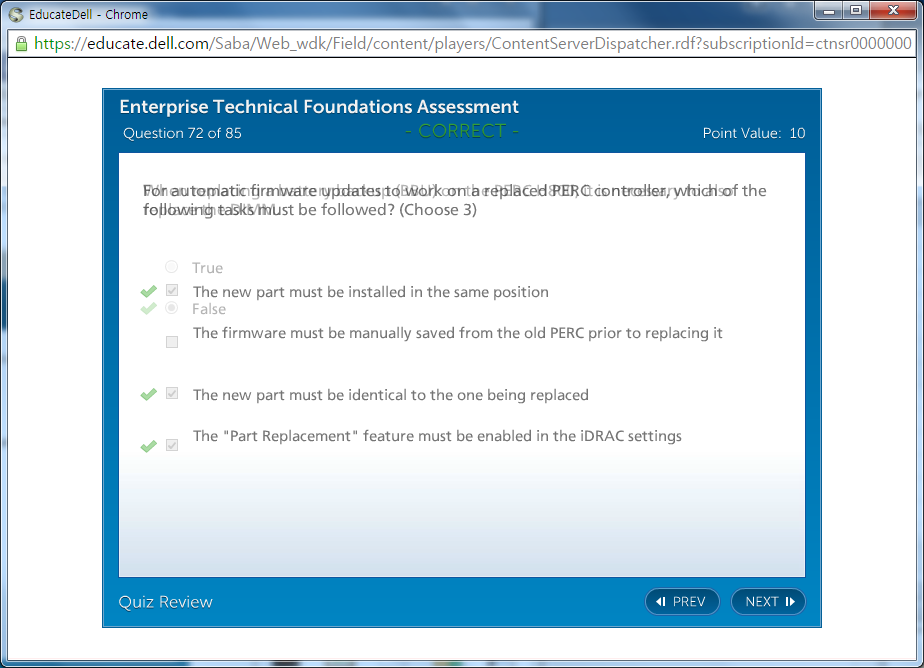Viewport: 924px width, 668px height.
Task: Select the False radio button
Action: point(172,308)
